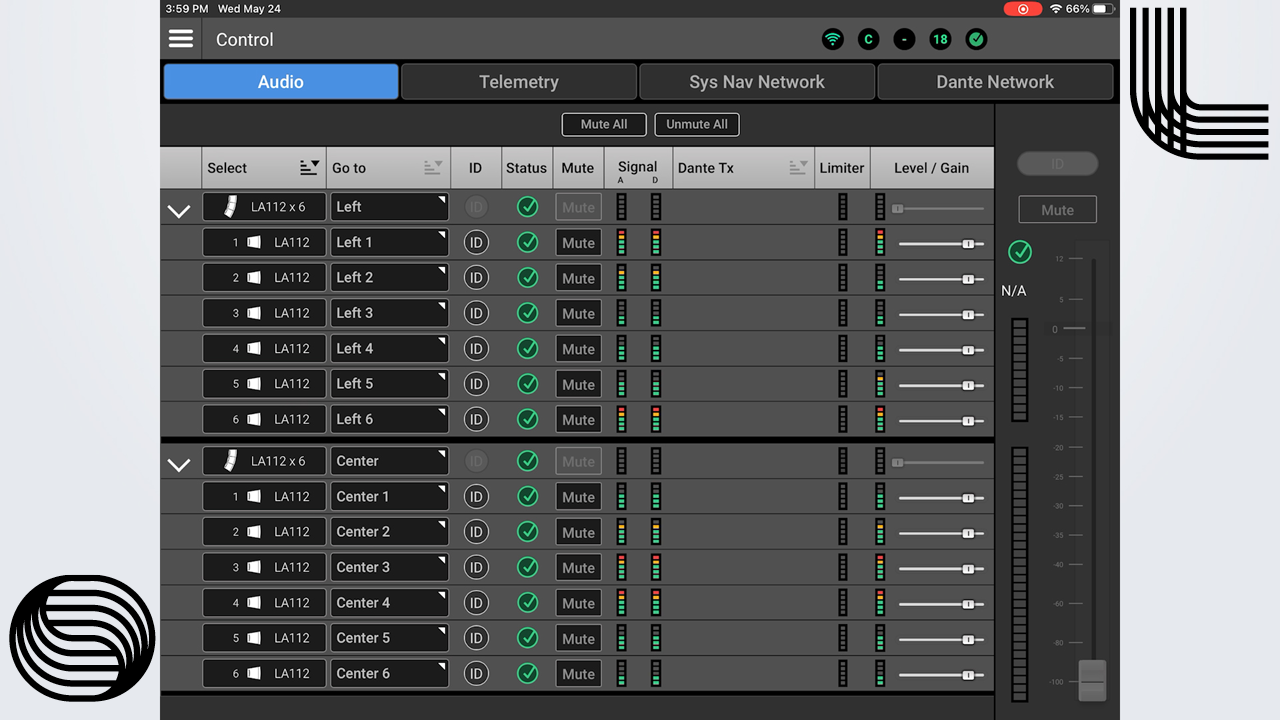Click the Mute All button
Viewport: 1280px width, 720px height.
click(604, 124)
